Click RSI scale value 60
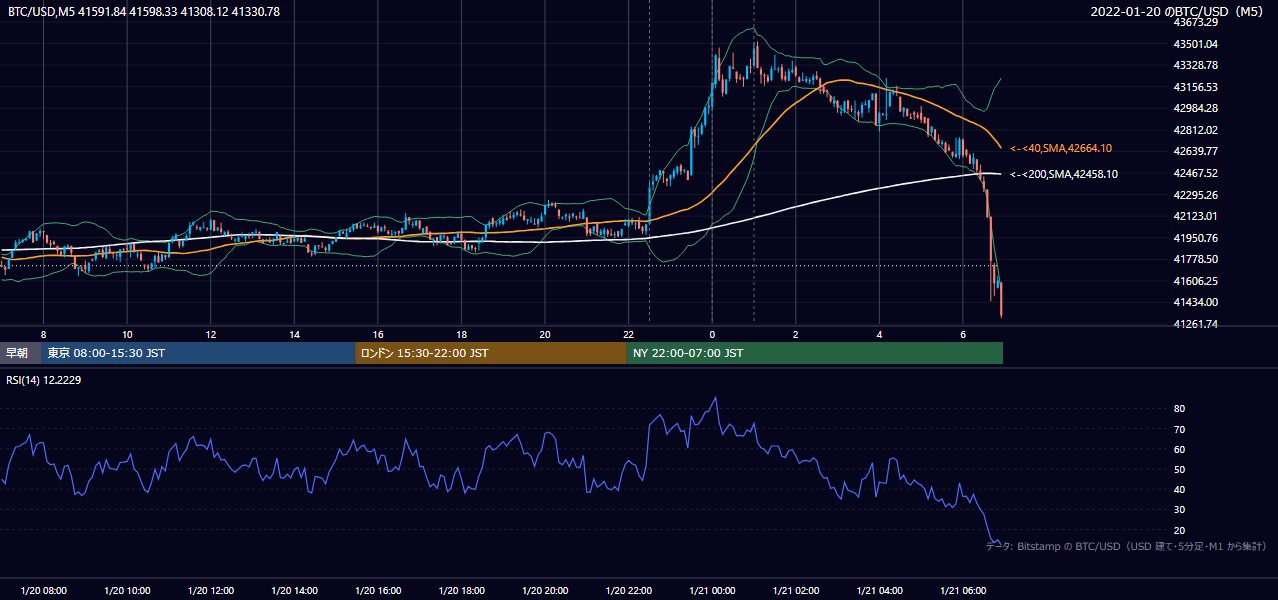The height and width of the screenshot is (600, 1278). (x=1180, y=449)
